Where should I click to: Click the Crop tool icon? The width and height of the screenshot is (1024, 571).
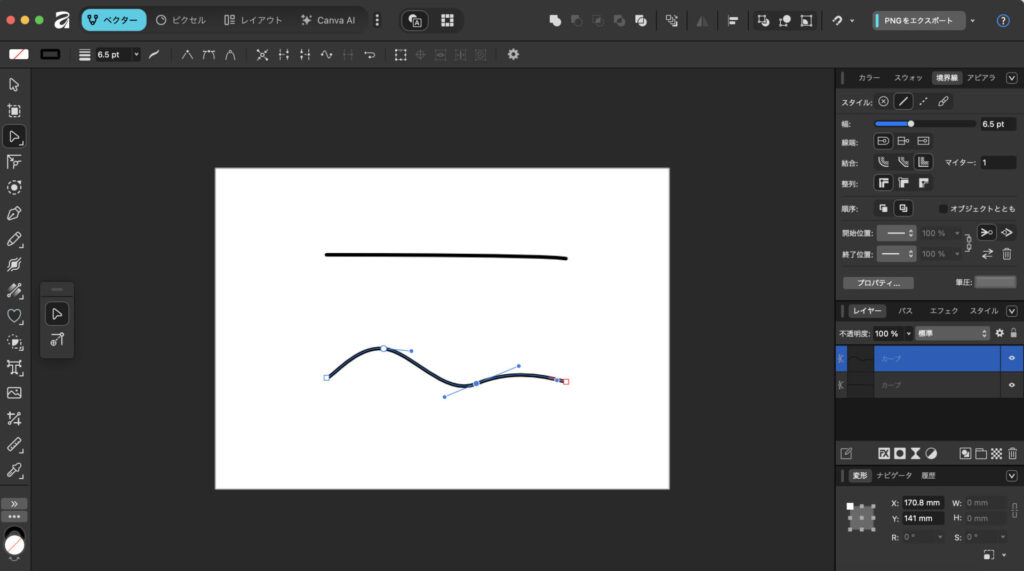click(x=14, y=367)
